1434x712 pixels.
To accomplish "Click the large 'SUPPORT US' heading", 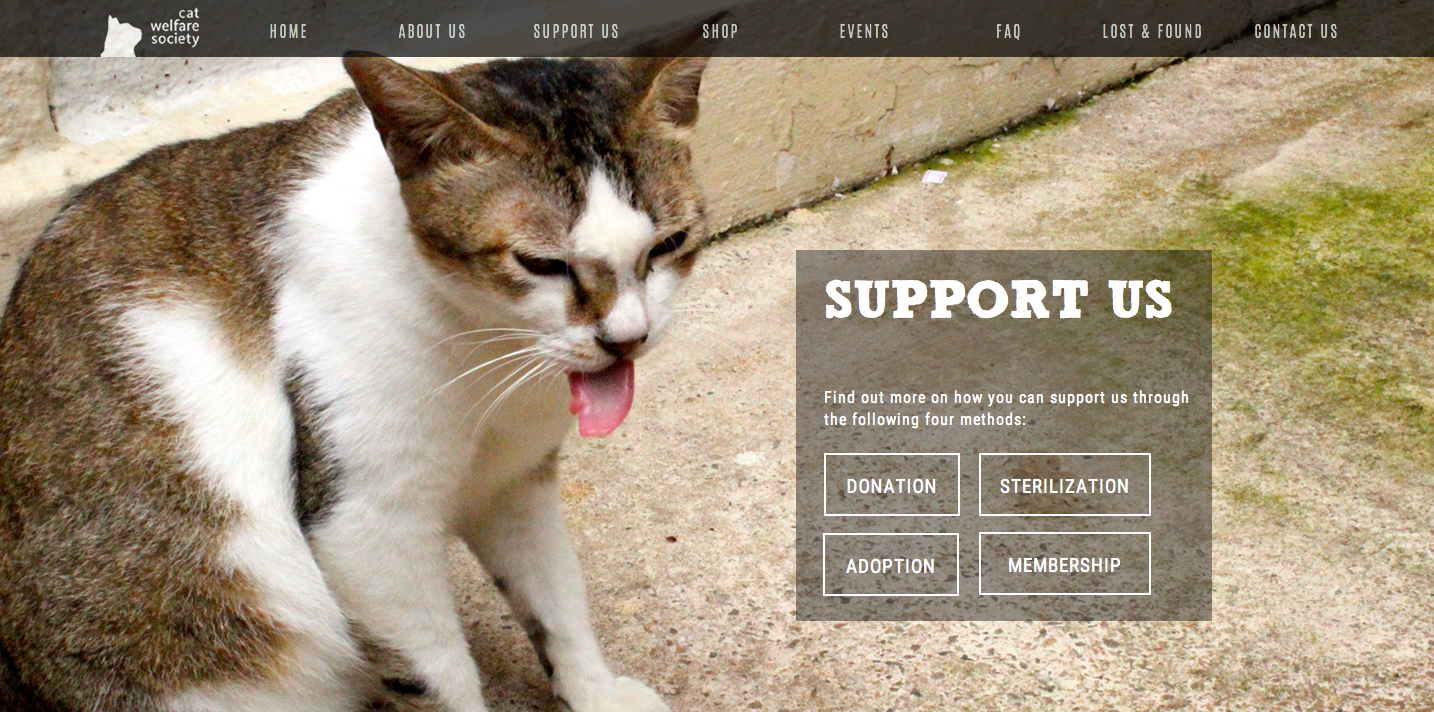I will coord(998,299).
